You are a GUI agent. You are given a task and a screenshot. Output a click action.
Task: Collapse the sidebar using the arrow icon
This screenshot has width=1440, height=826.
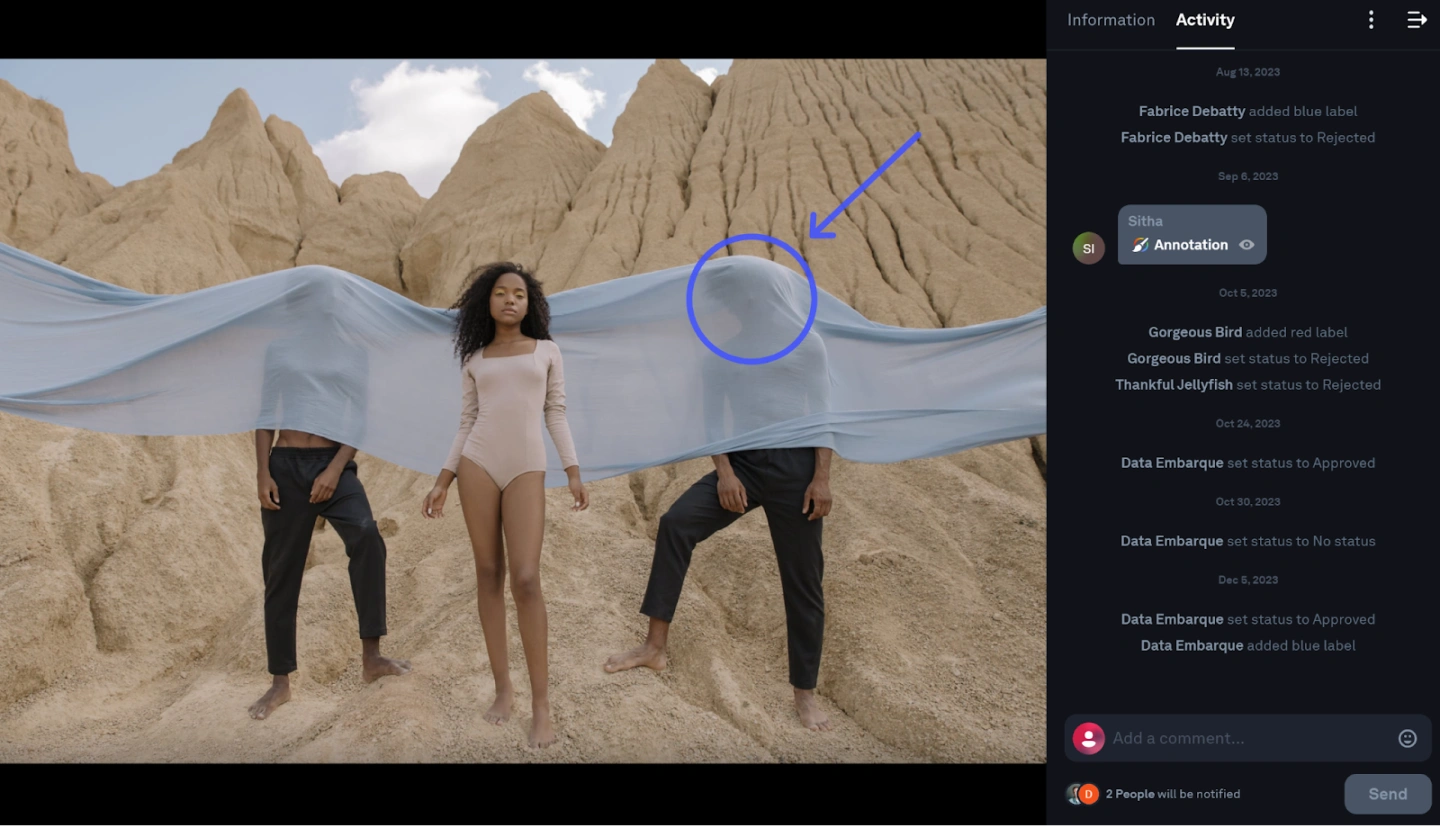1417,19
